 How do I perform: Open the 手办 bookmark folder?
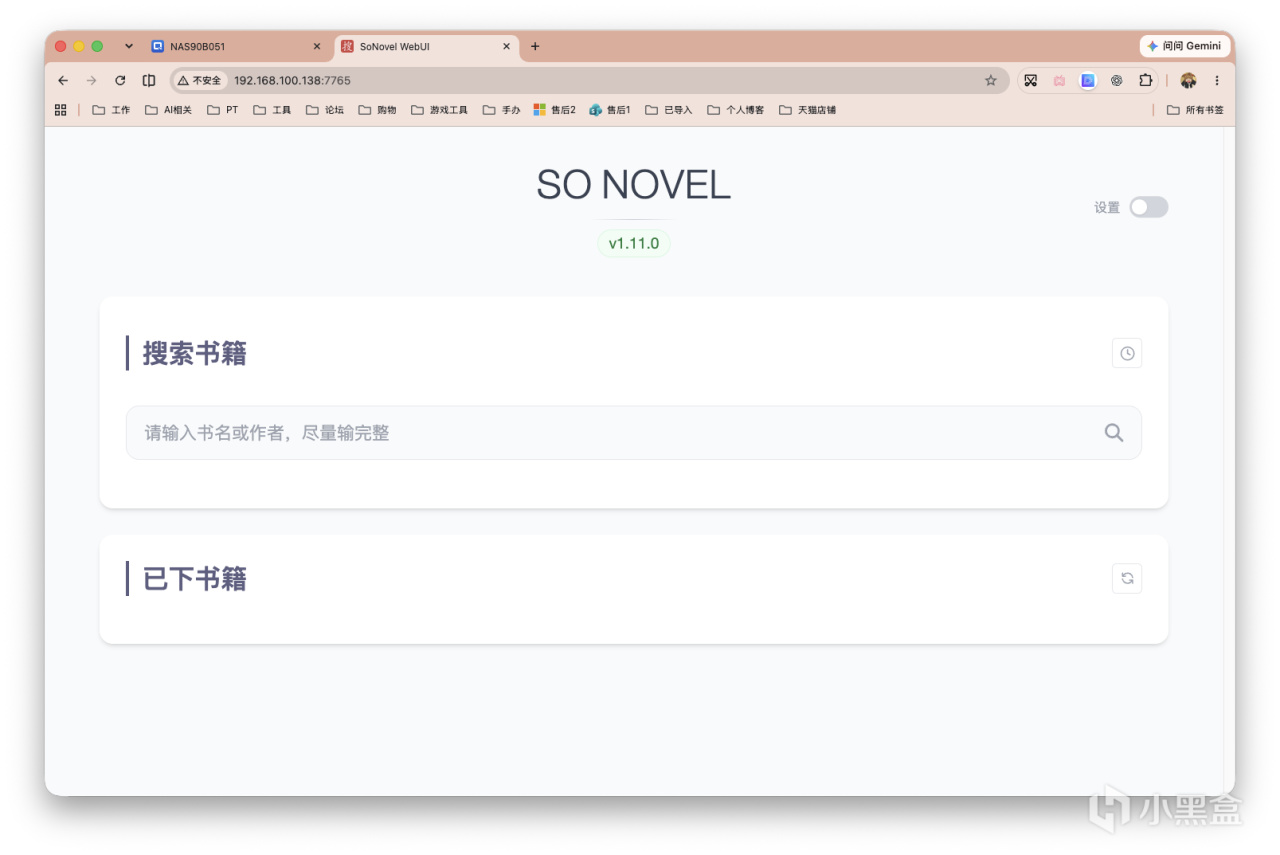point(501,110)
